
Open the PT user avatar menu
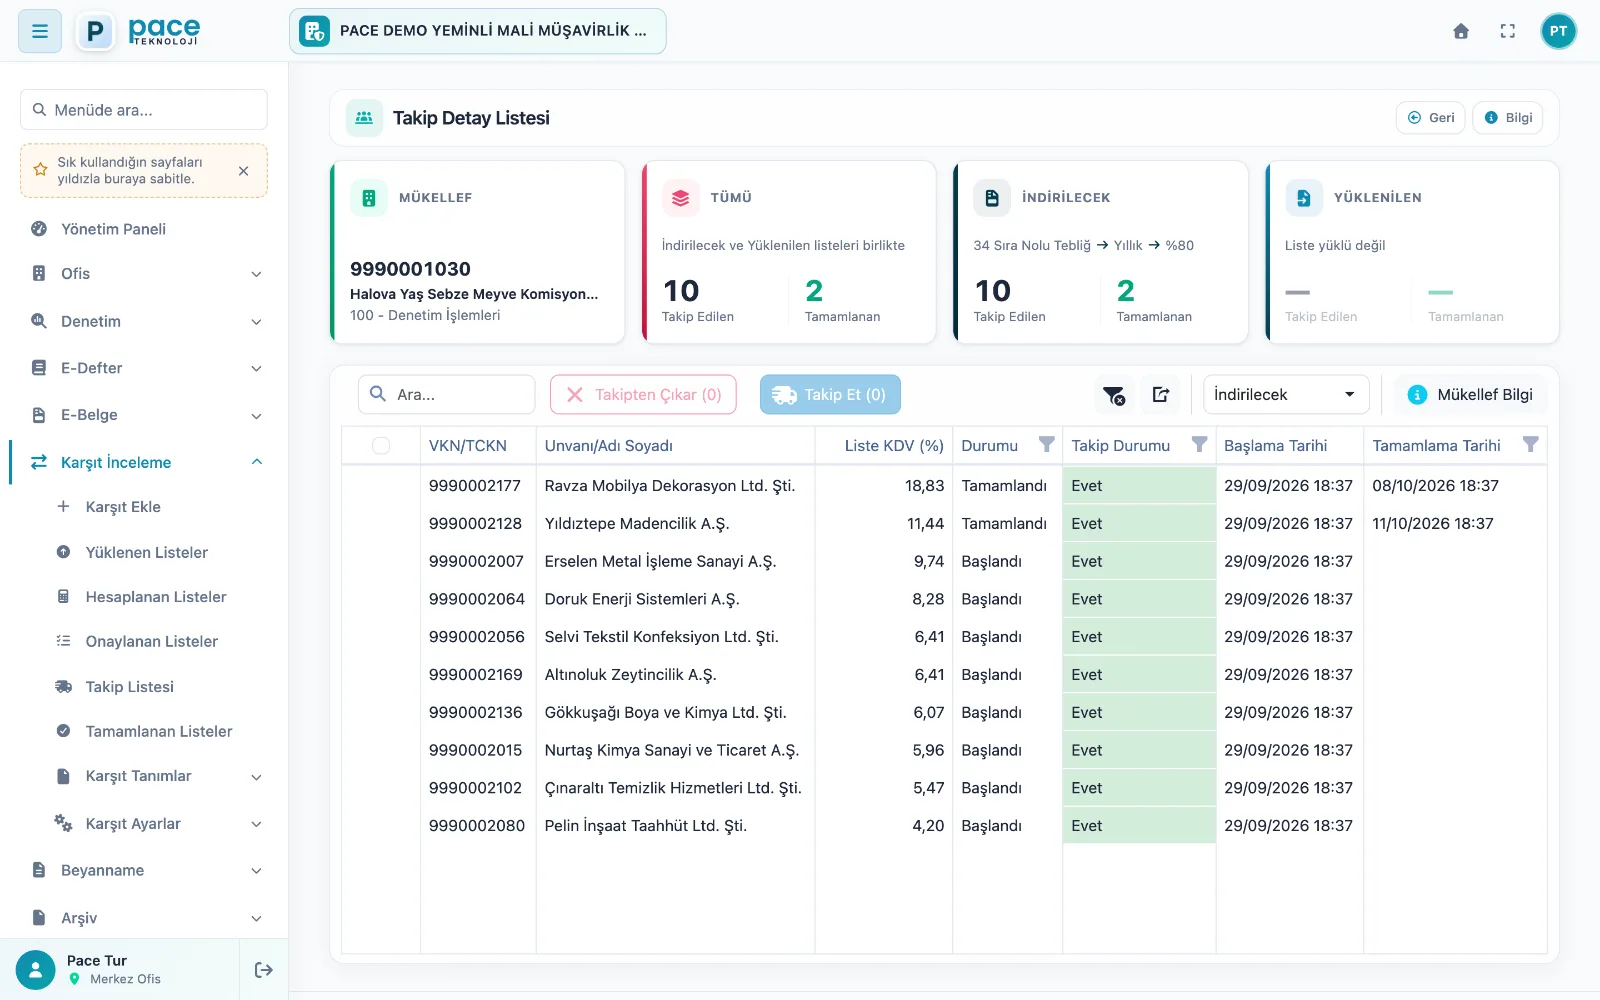point(1558,31)
